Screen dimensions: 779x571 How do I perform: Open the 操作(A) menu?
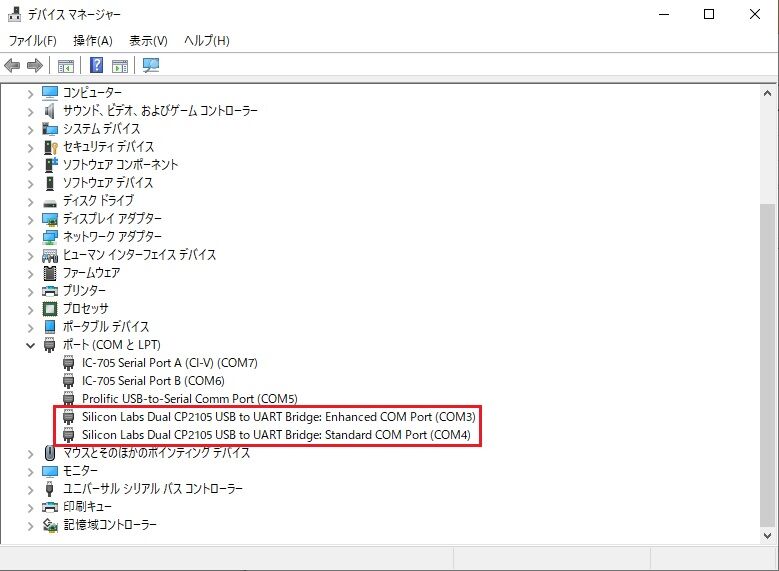pyautogui.click(x=92, y=40)
